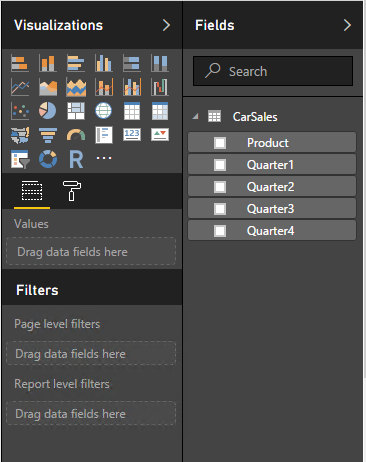
Task: Choose the line chart visualization
Action: pyautogui.click(x=20, y=87)
